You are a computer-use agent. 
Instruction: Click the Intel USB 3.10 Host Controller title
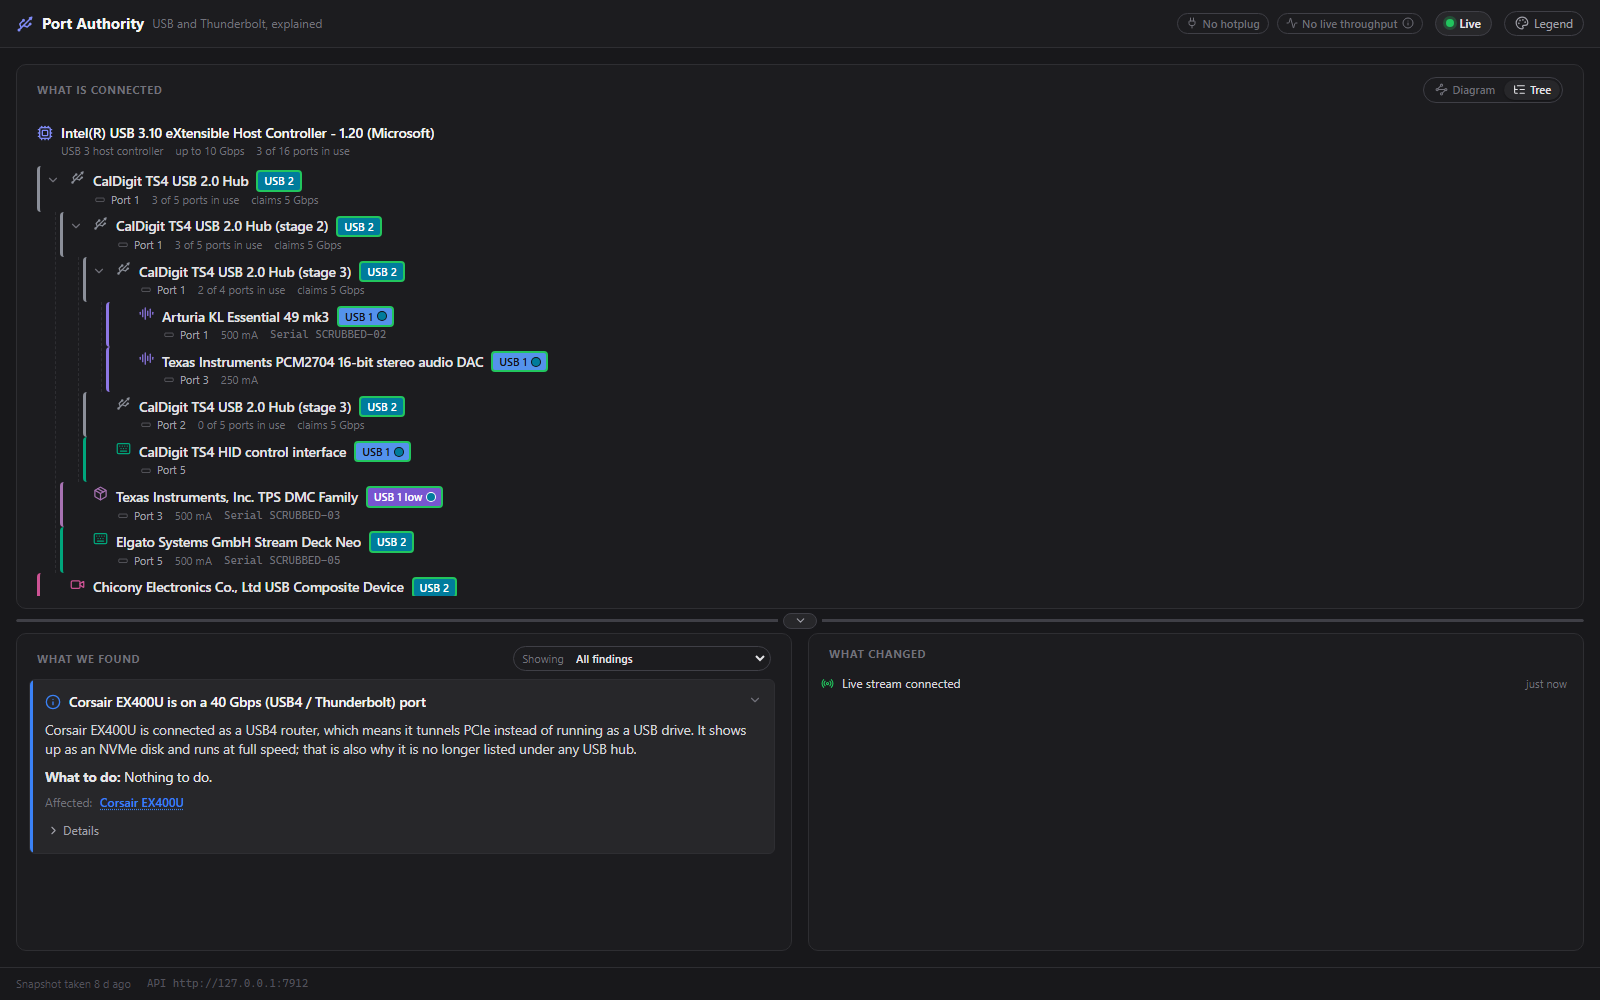[x=247, y=133]
